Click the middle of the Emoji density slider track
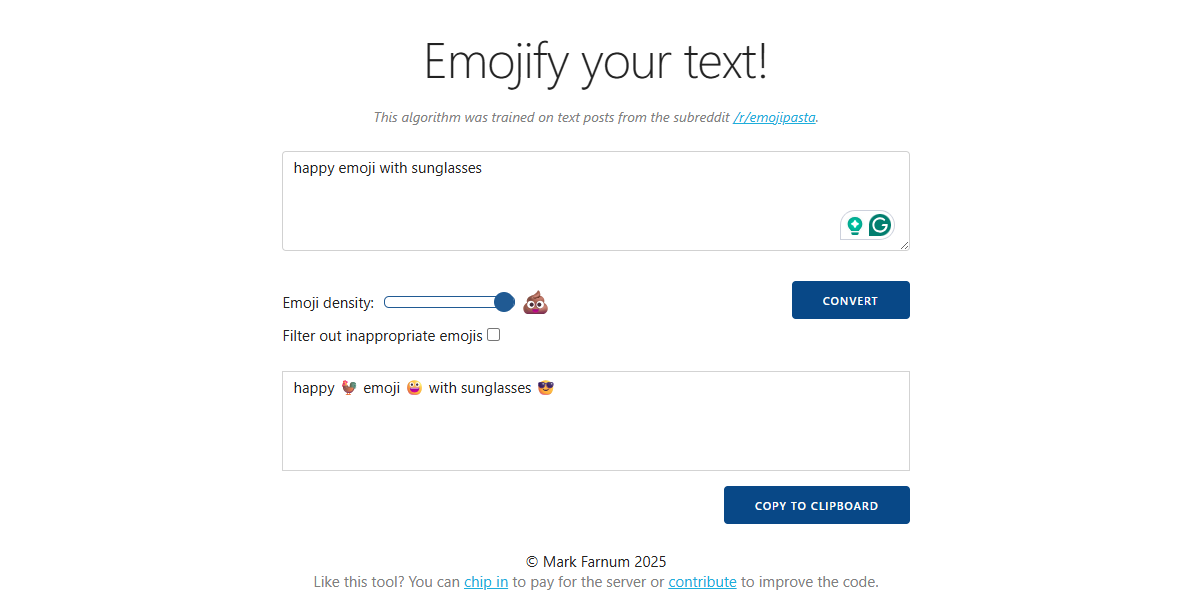This screenshot has width=1203, height=591. pos(449,301)
